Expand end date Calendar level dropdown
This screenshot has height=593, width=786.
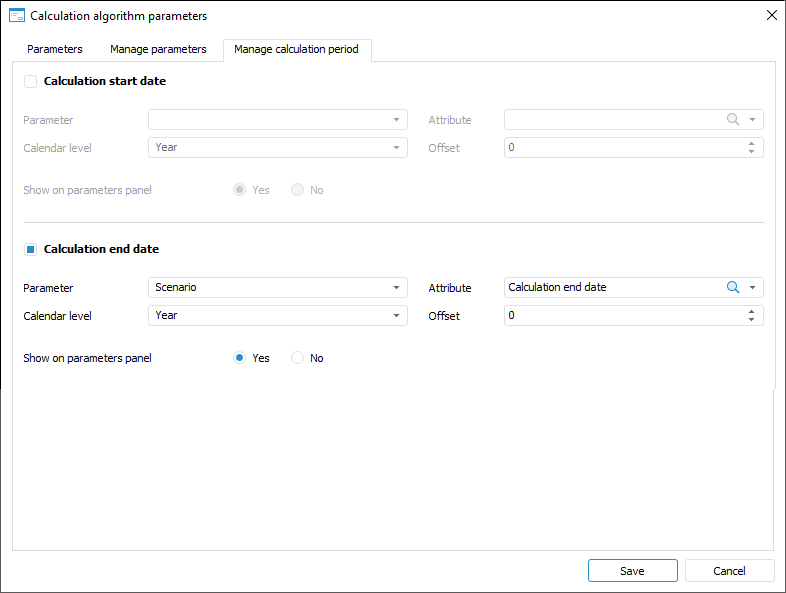click(x=396, y=316)
